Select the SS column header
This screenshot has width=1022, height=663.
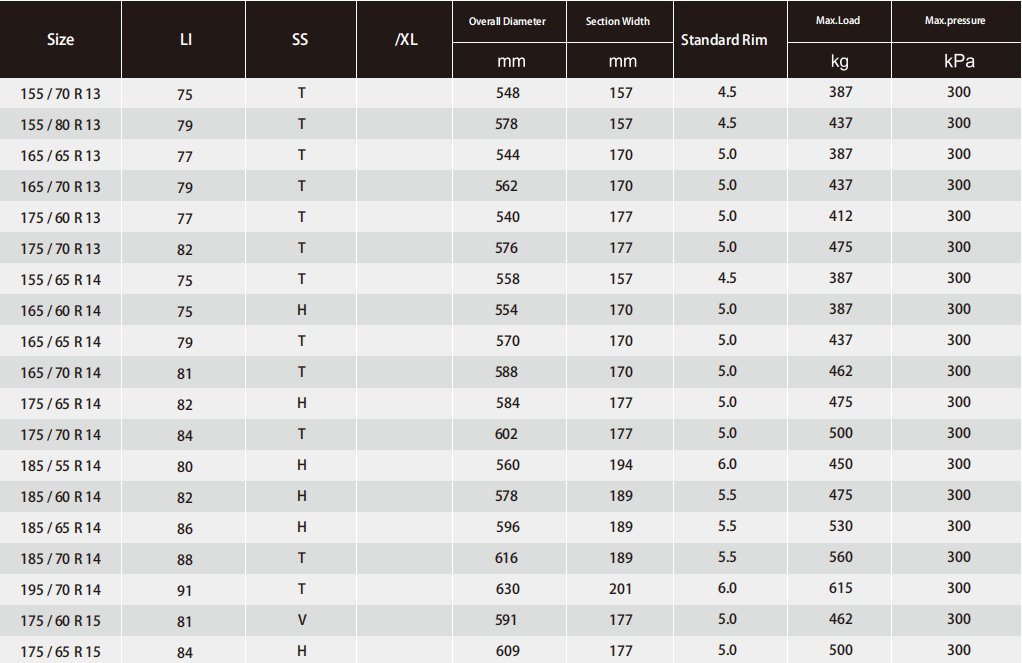click(301, 40)
